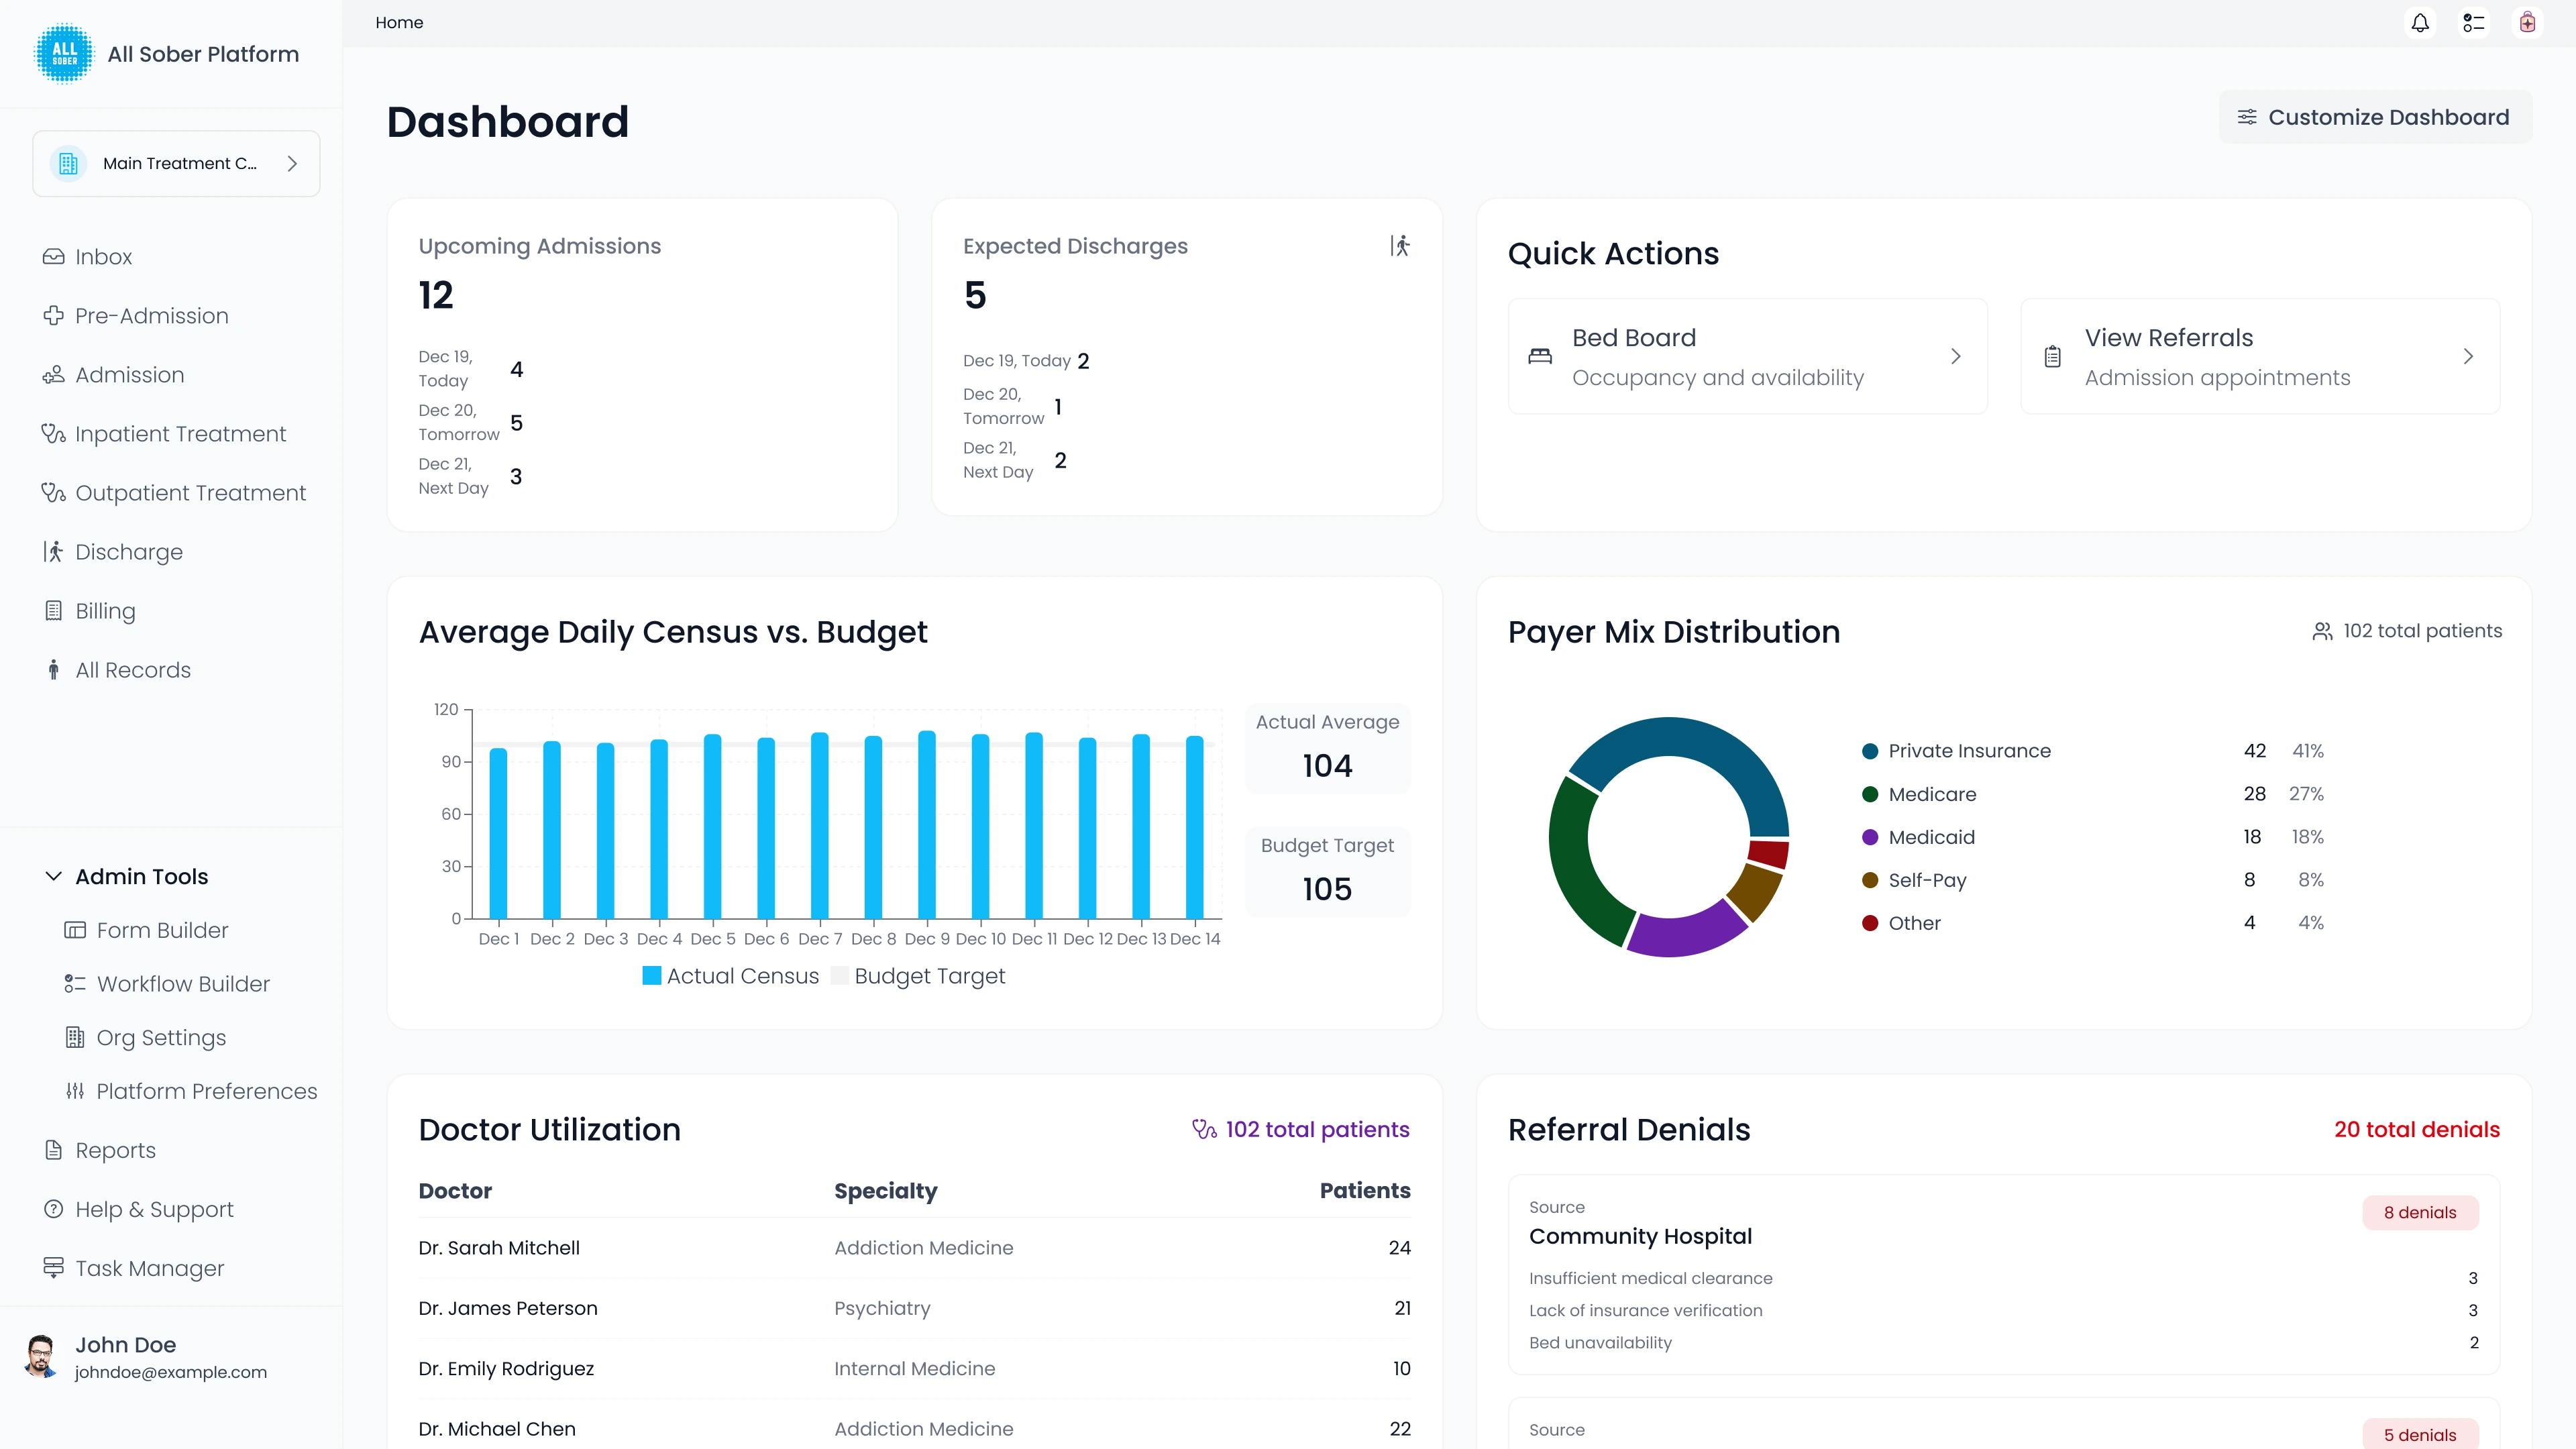
Task: Click the Bed Board chevron arrow
Action: 1955,356
